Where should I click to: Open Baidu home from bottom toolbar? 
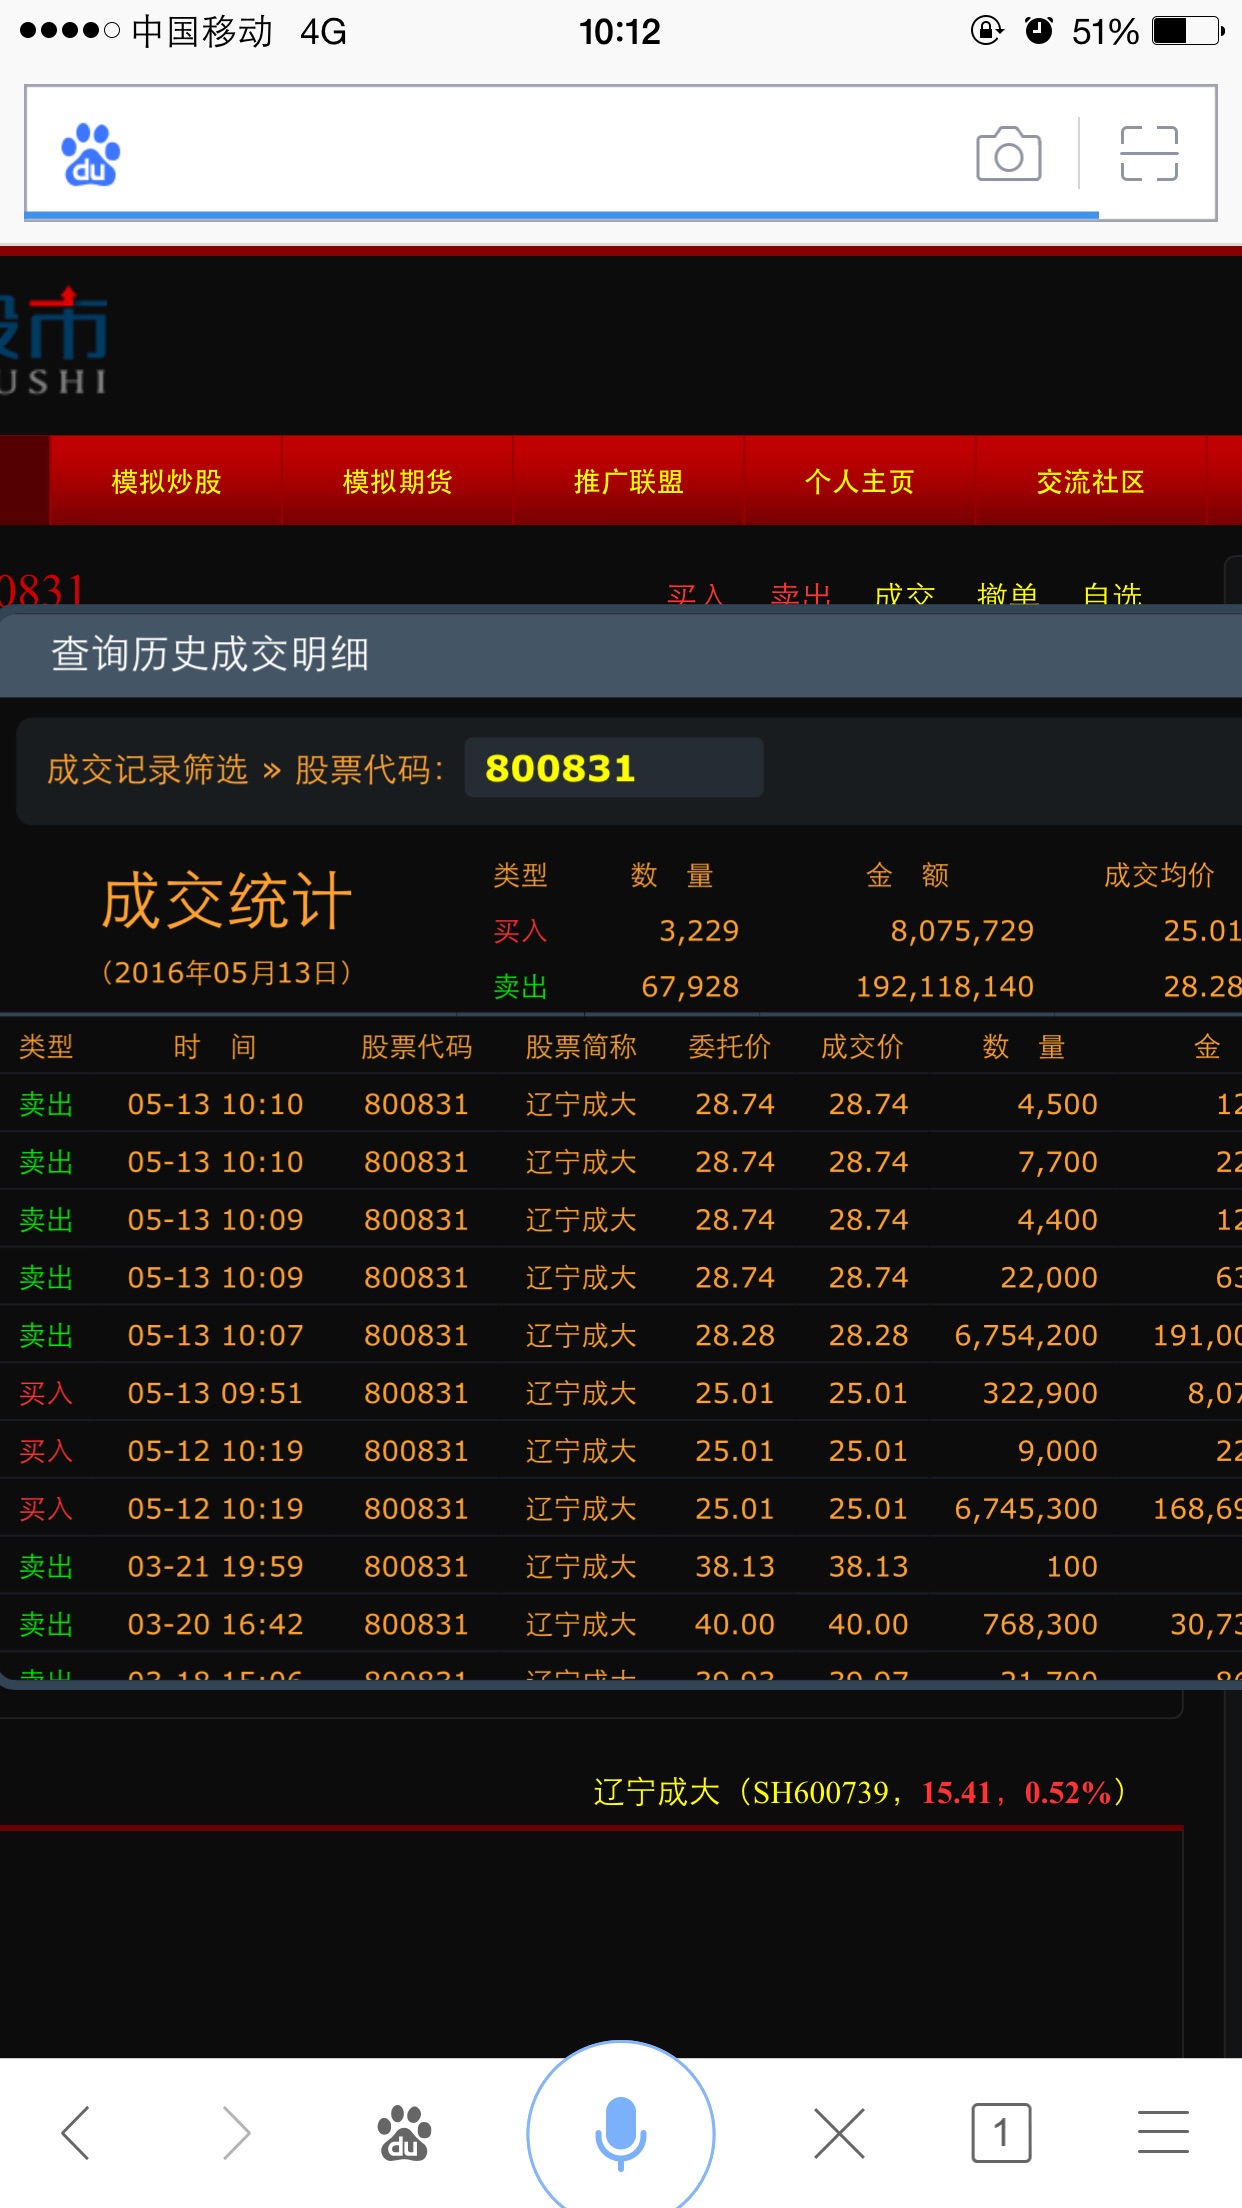click(403, 2132)
